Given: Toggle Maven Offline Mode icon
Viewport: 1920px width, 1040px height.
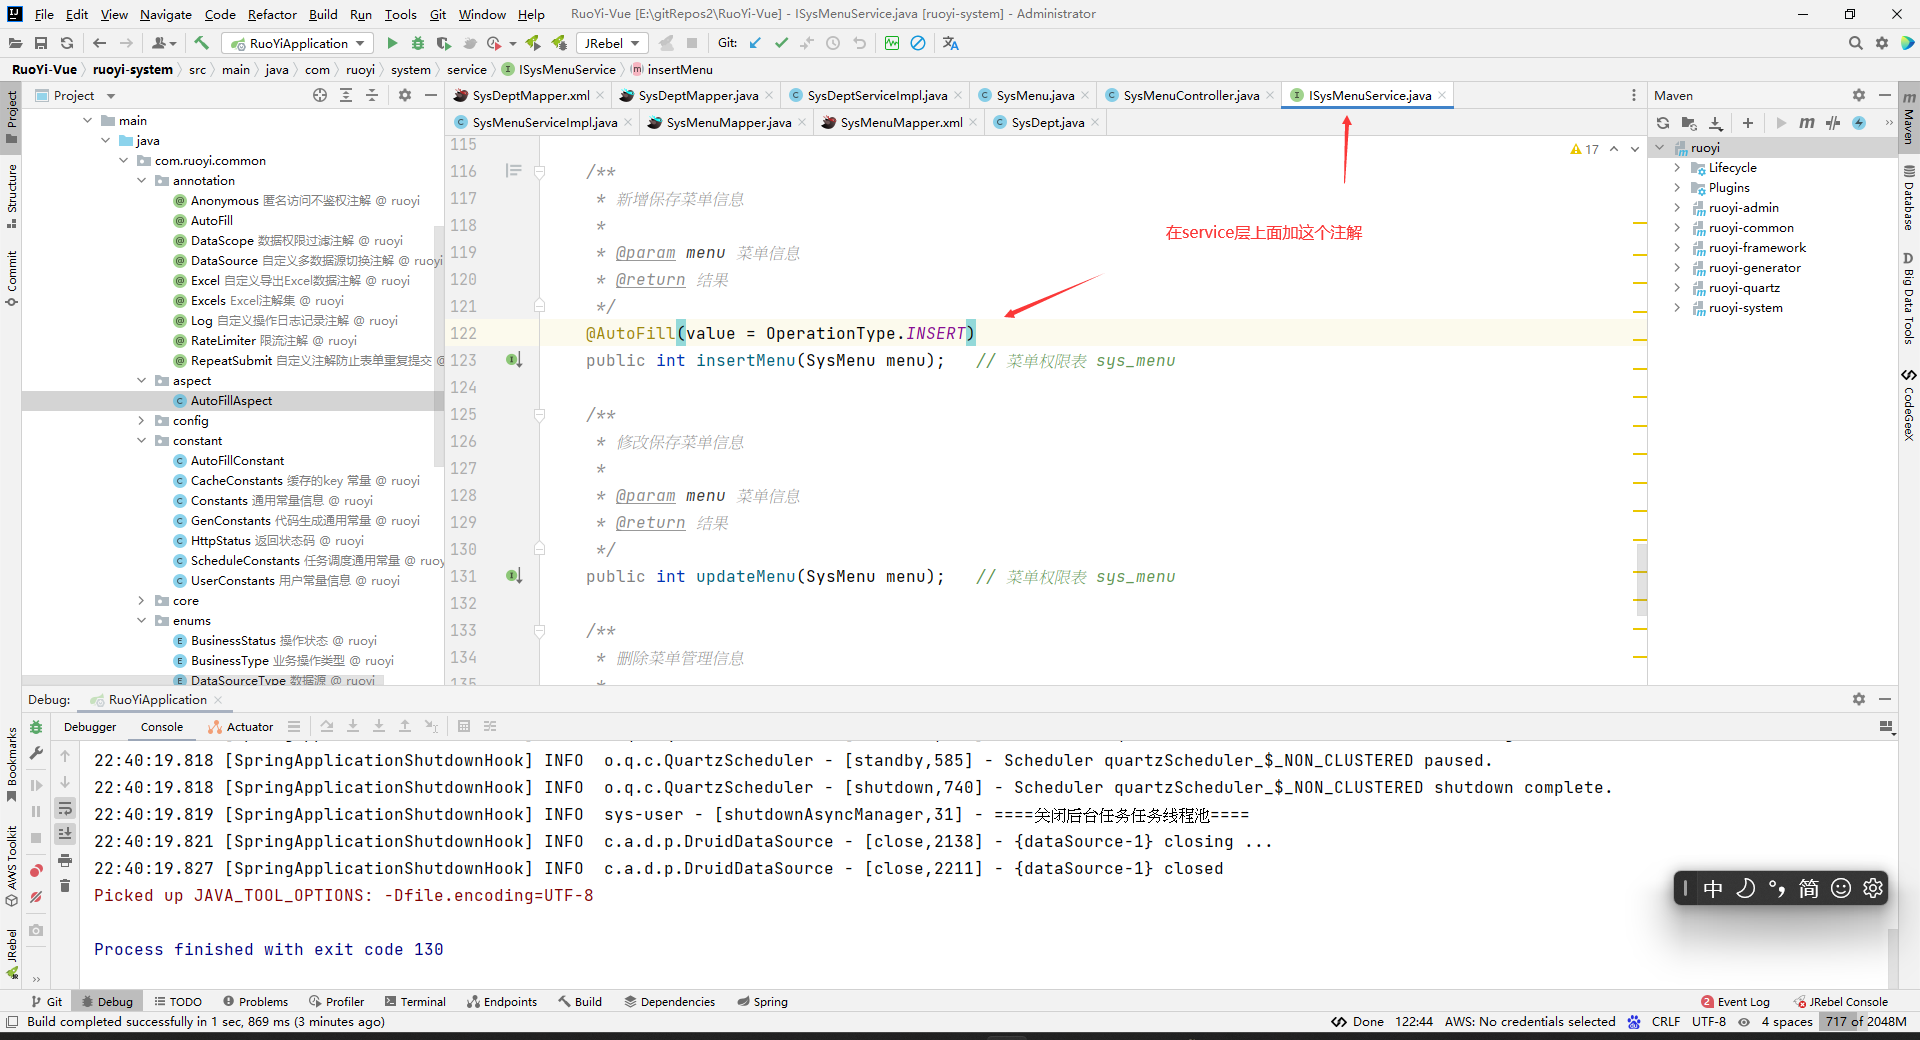Looking at the screenshot, I should (x=1833, y=123).
